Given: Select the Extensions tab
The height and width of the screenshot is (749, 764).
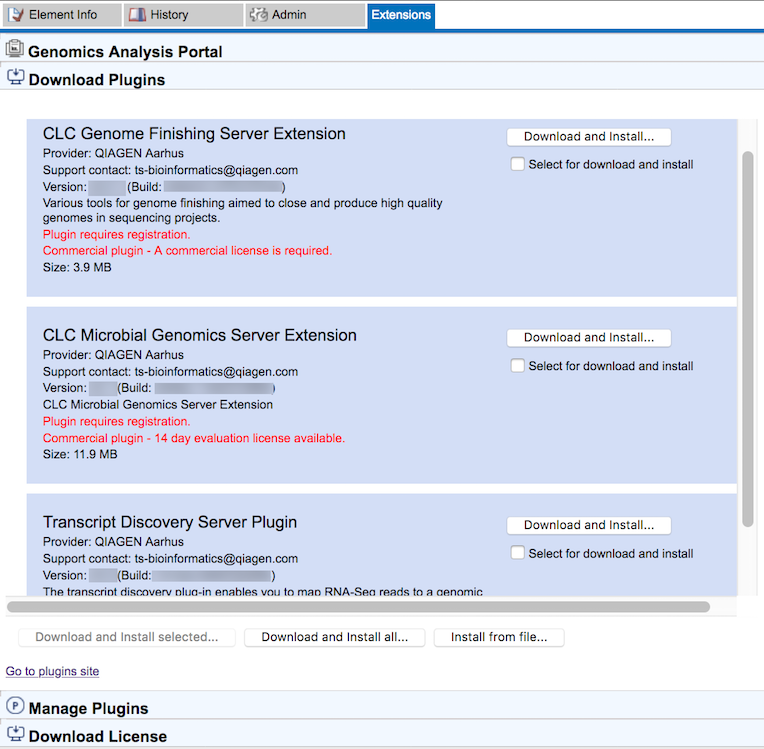Looking at the screenshot, I should (401, 16).
